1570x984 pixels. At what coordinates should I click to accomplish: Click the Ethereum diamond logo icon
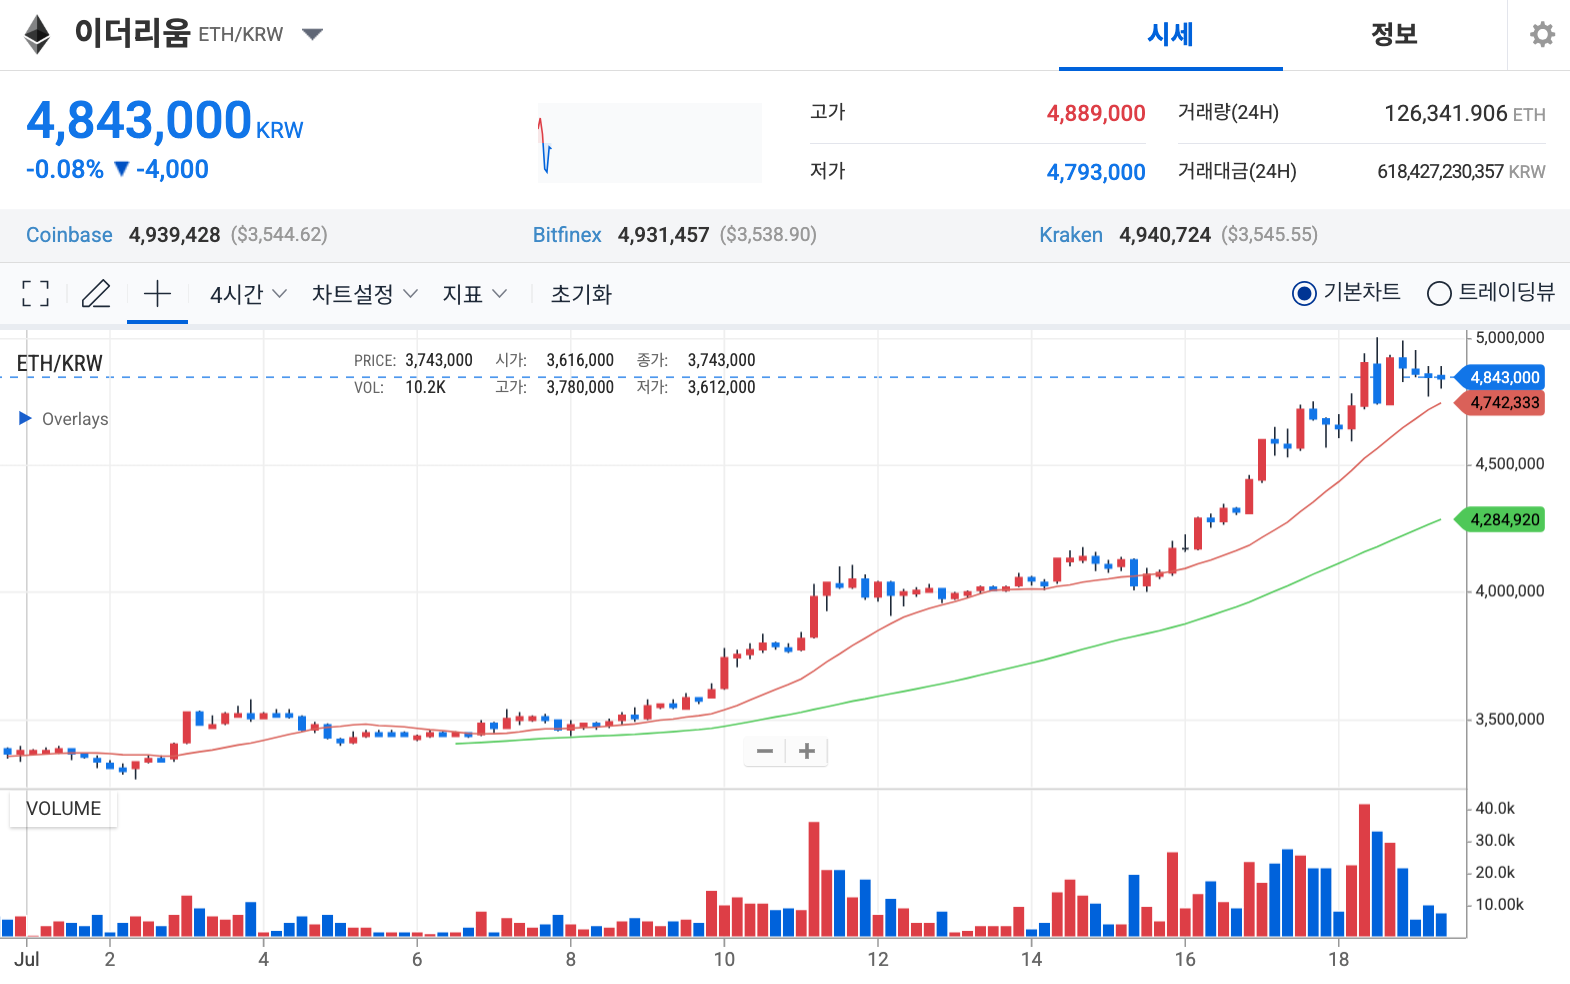click(37, 34)
